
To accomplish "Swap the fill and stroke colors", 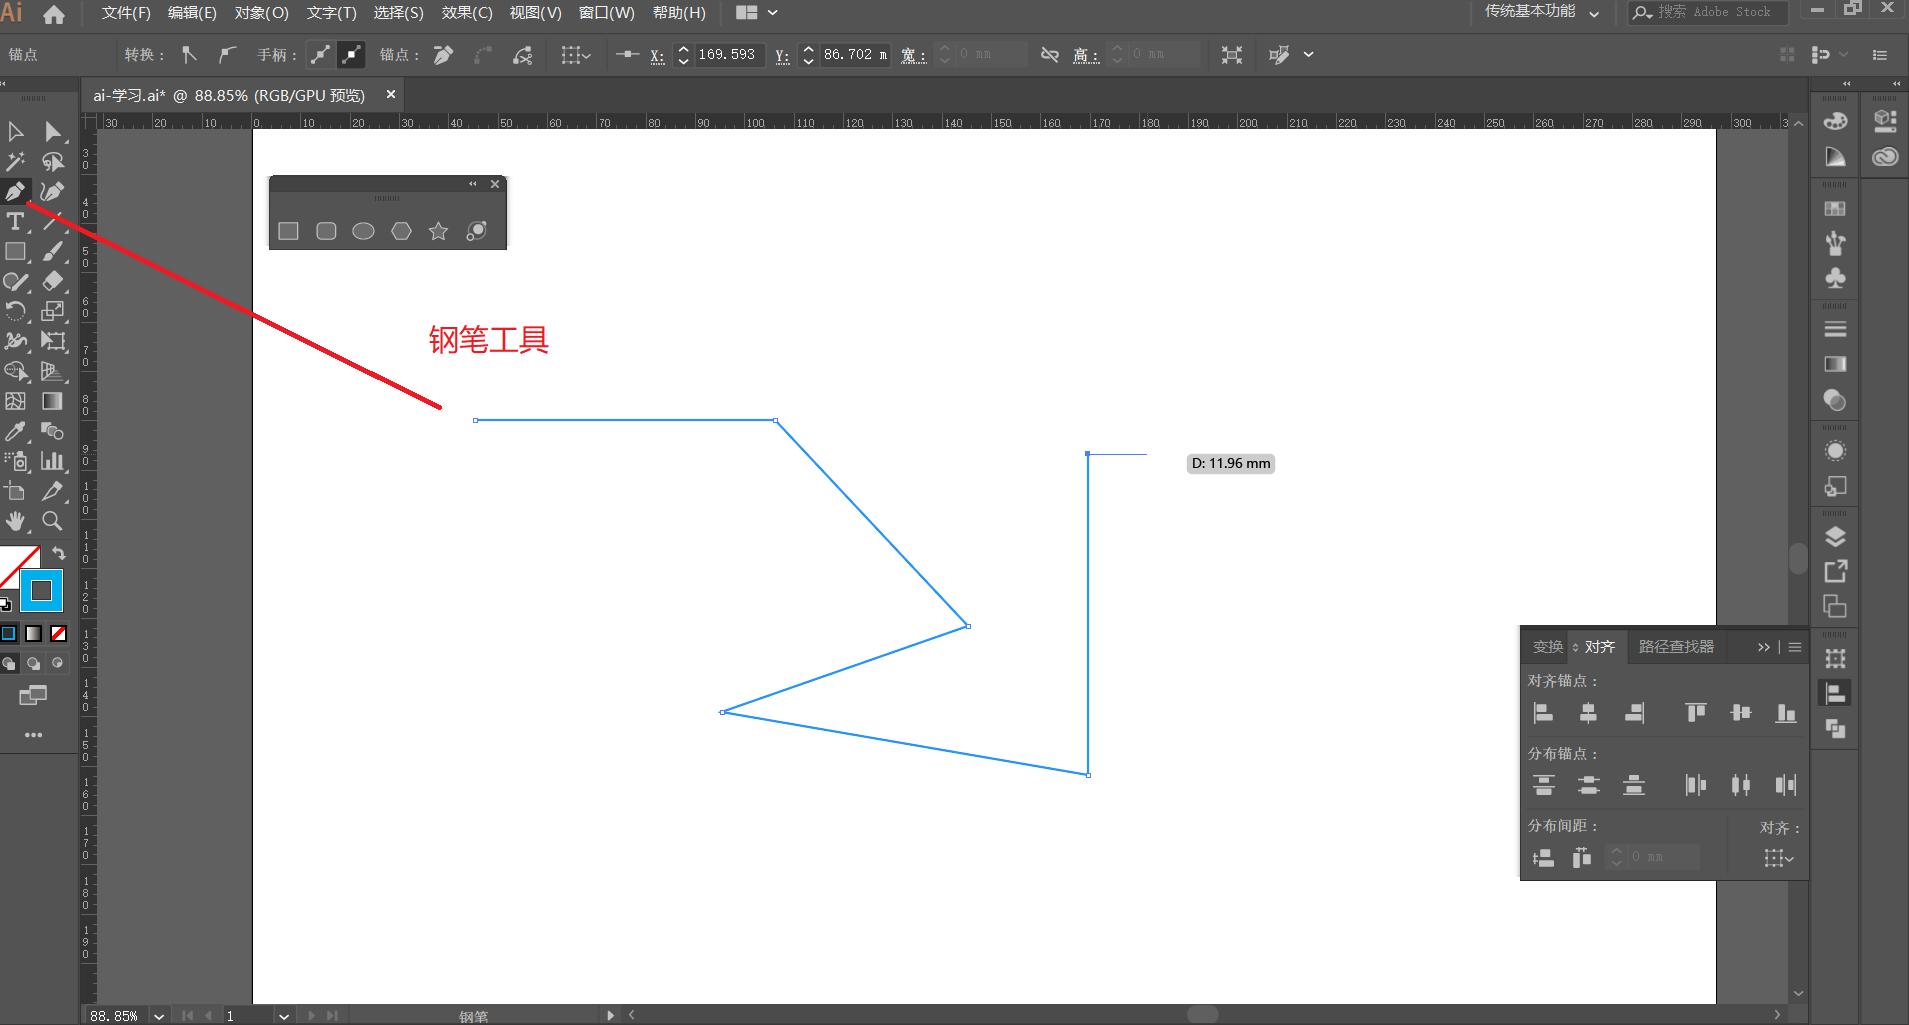I will 57,553.
